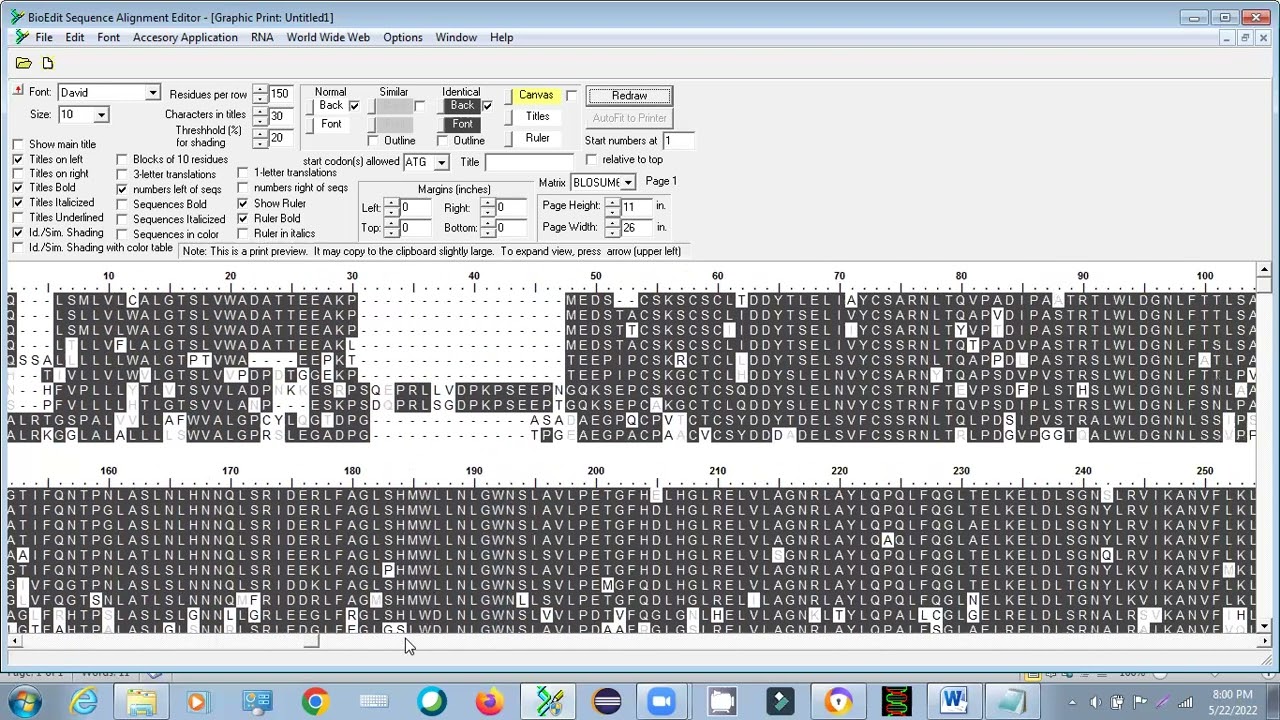The width and height of the screenshot is (1280, 720).
Task: Launch Google Chrome from the taskbar
Action: tap(315, 702)
